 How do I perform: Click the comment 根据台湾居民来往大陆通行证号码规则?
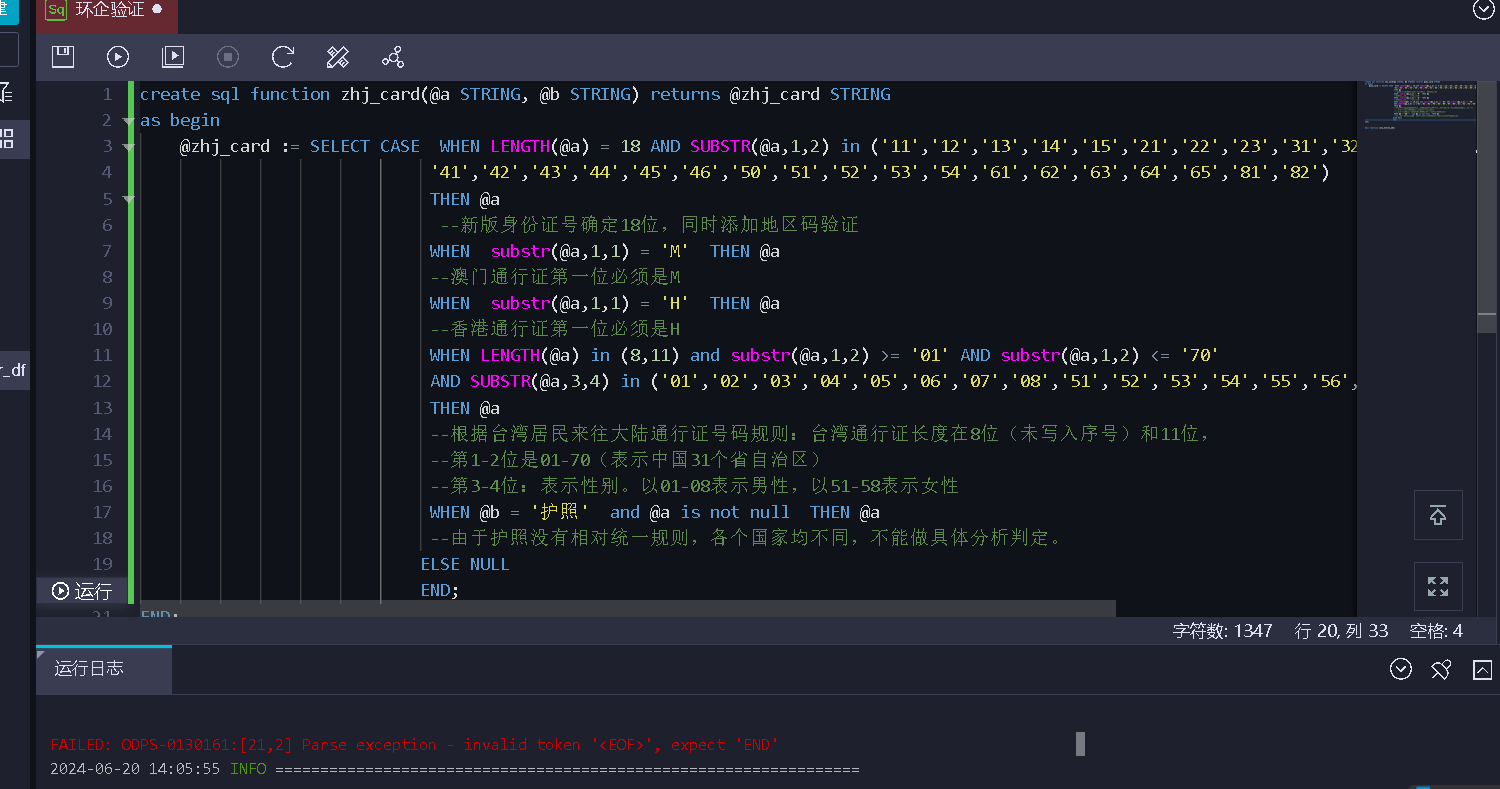pyautogui.click(x=820, y=434)
